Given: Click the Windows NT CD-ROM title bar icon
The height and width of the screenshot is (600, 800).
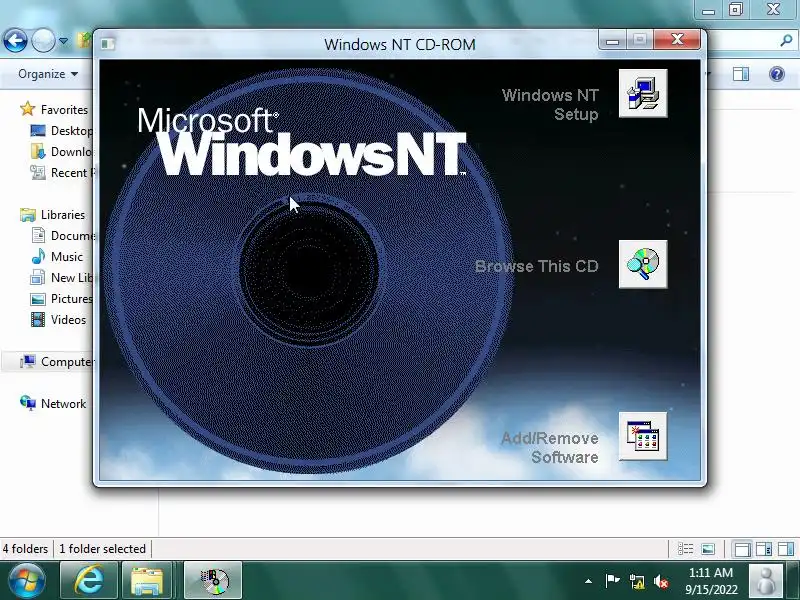Looking at the screenshot, I should (107, 44).
